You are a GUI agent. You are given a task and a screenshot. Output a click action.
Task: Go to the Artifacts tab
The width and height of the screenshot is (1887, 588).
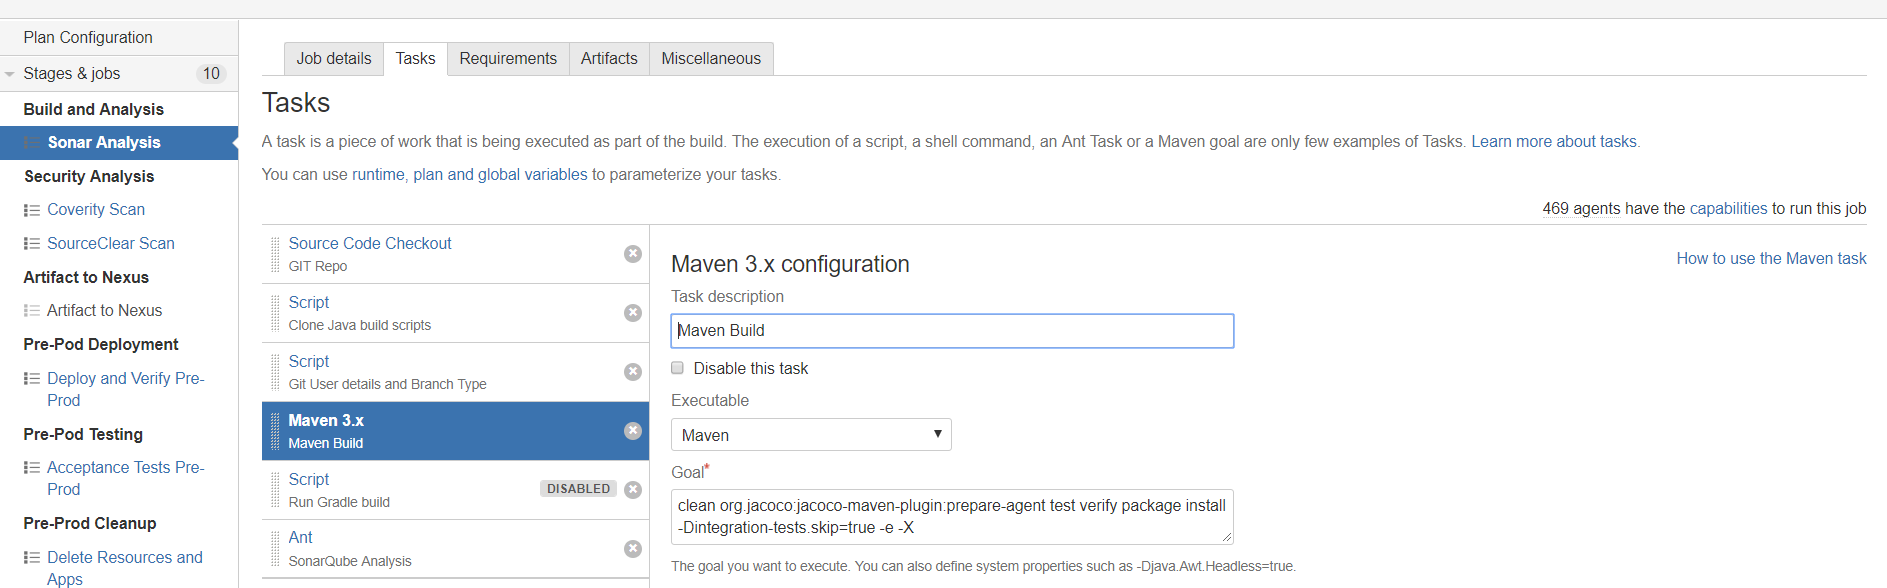tap(609, 59)
